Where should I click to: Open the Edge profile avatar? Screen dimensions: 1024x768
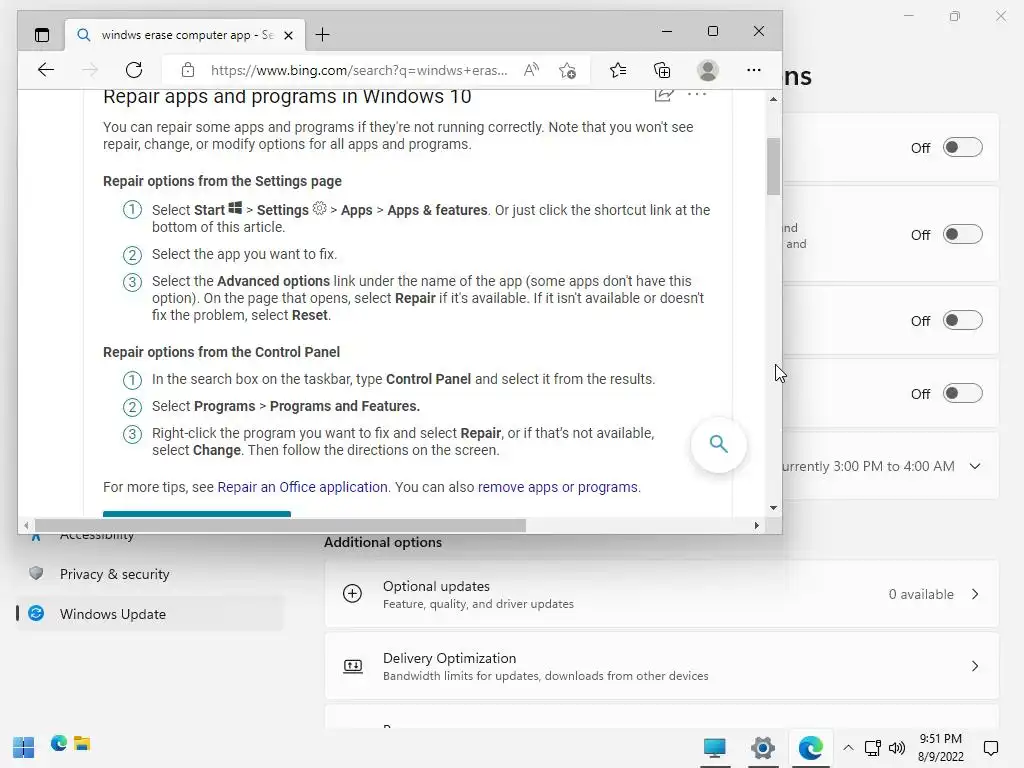(708, 70)
